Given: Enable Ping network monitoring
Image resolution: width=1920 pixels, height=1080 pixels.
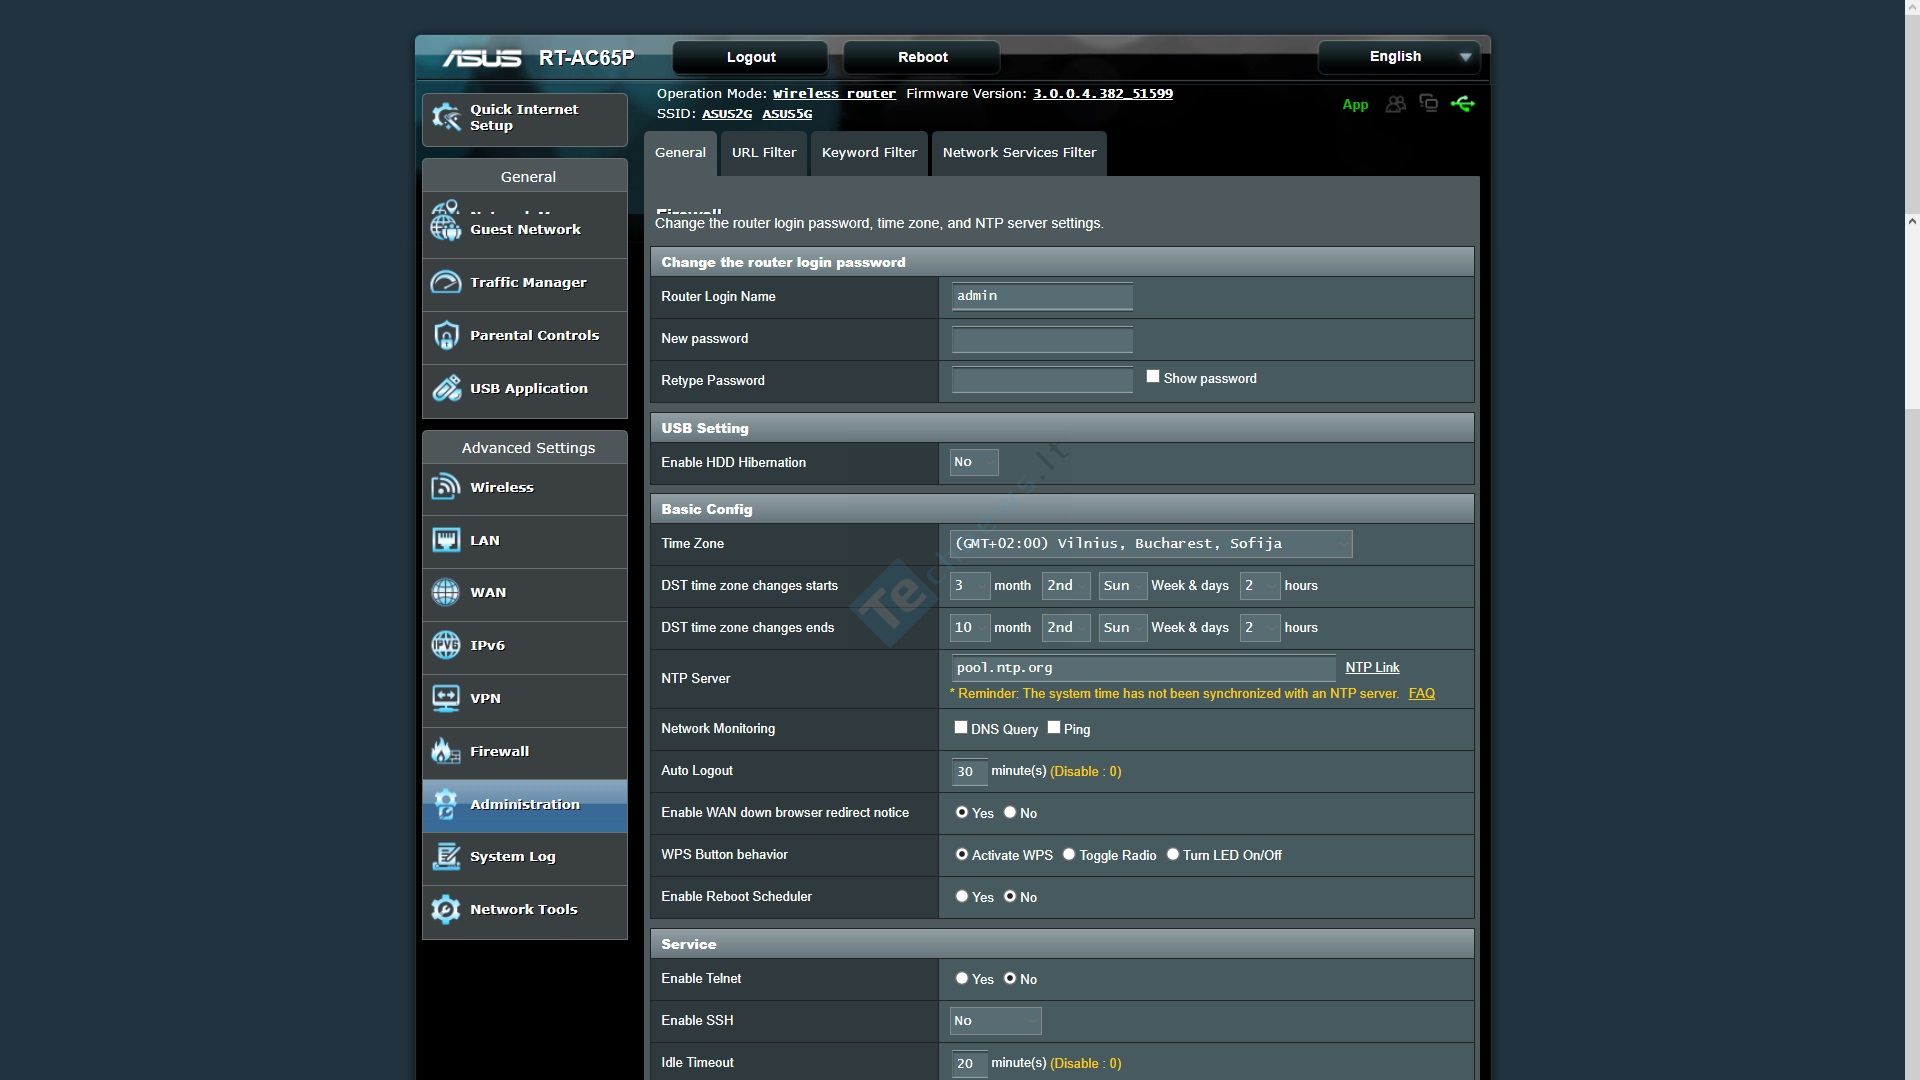Looking at the screenshot, I should coord(1054,728).
